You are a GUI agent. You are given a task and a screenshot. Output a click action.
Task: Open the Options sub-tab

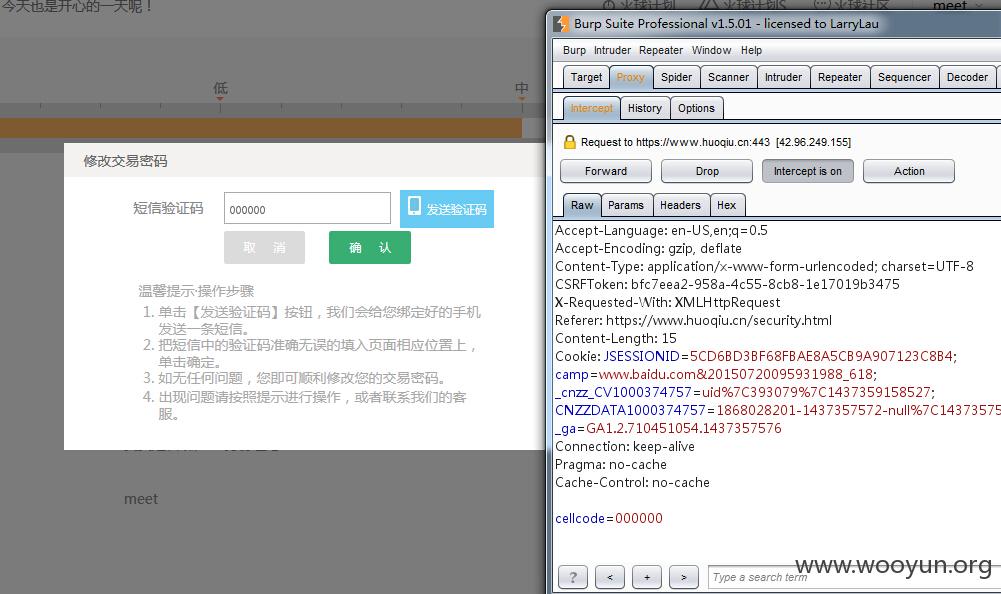[x=696, y=108]
